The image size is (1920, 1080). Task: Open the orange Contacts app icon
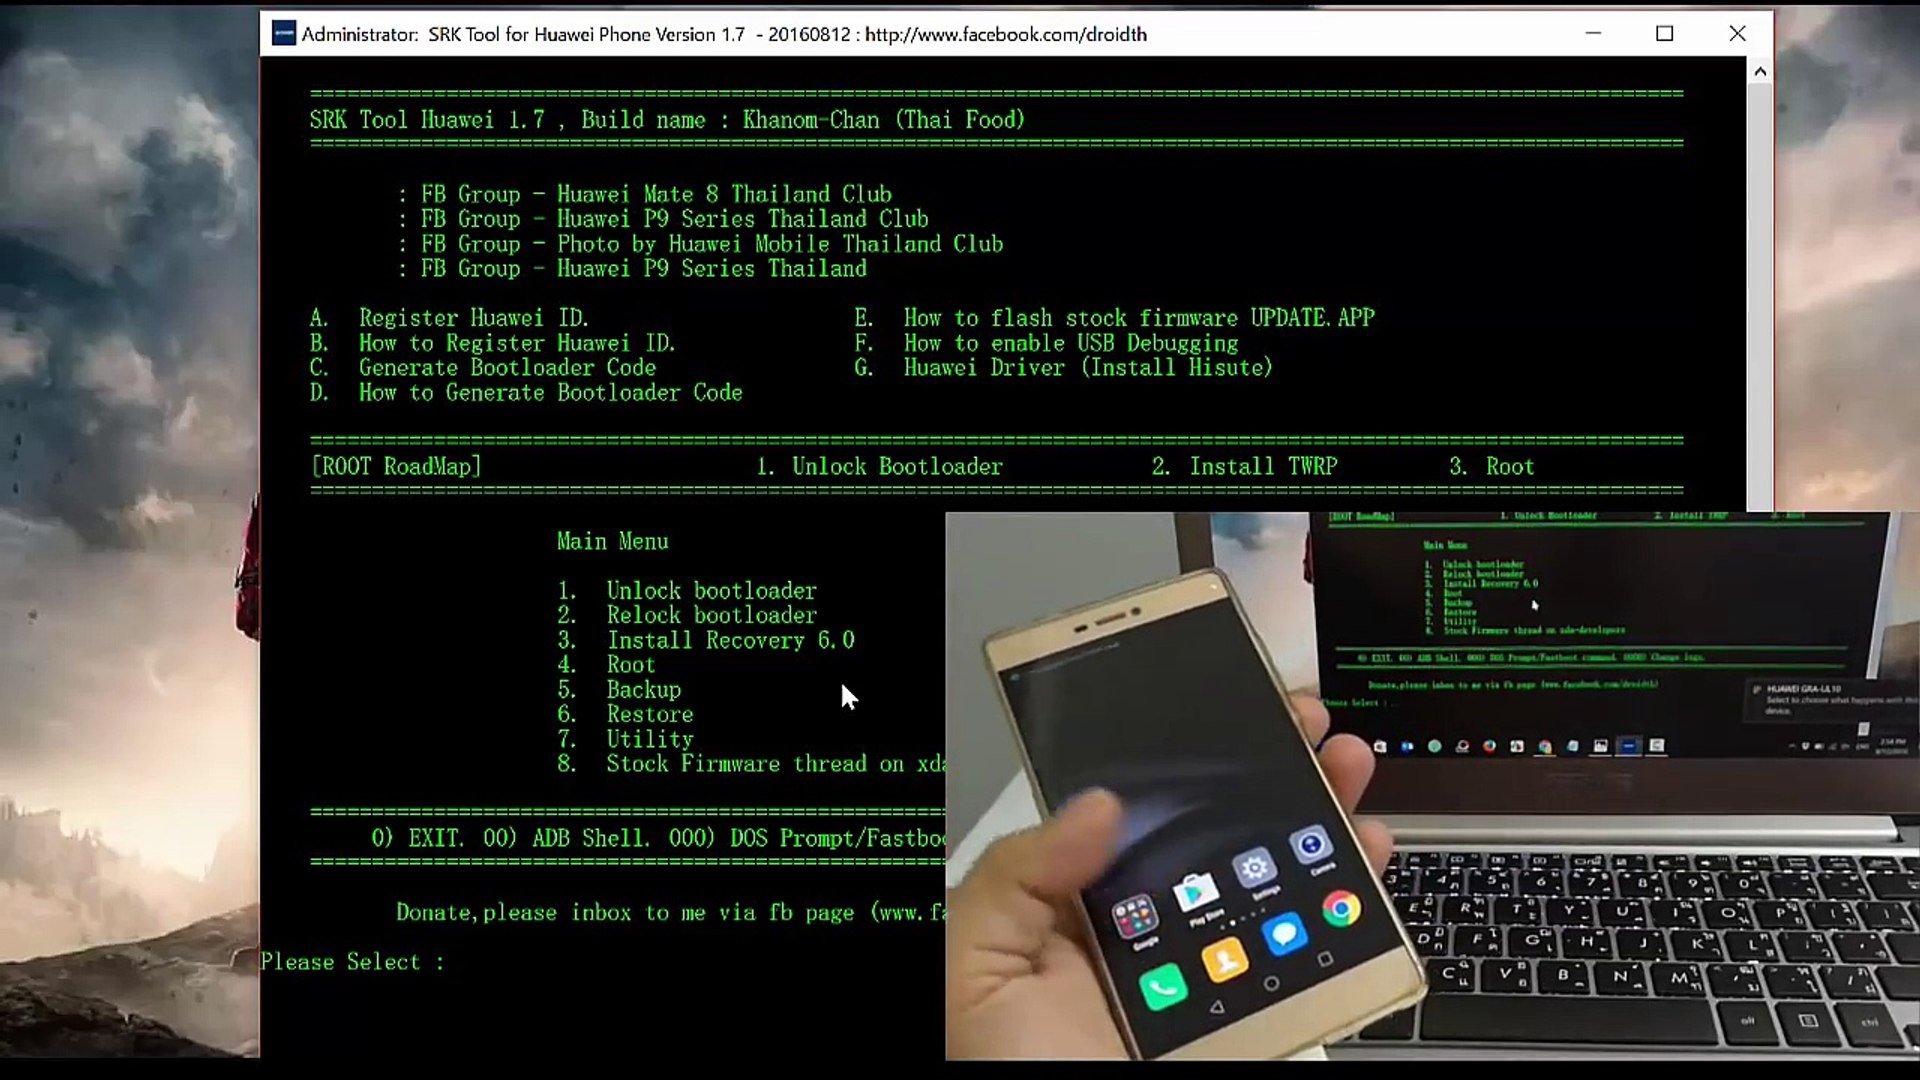pyautogui.click(x=1225, y=960)
